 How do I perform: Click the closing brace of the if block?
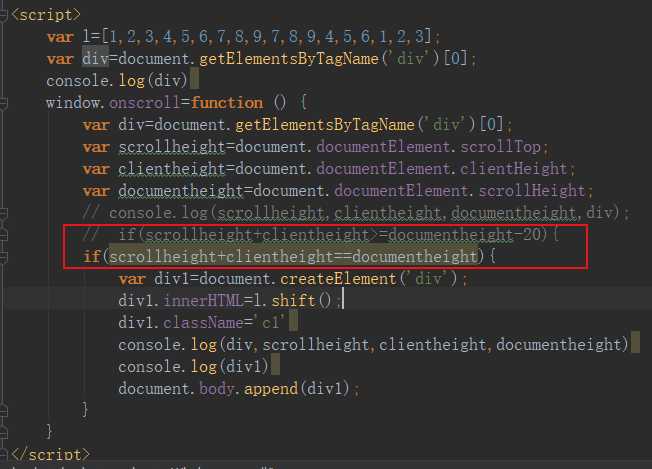(x=85, y=410)
